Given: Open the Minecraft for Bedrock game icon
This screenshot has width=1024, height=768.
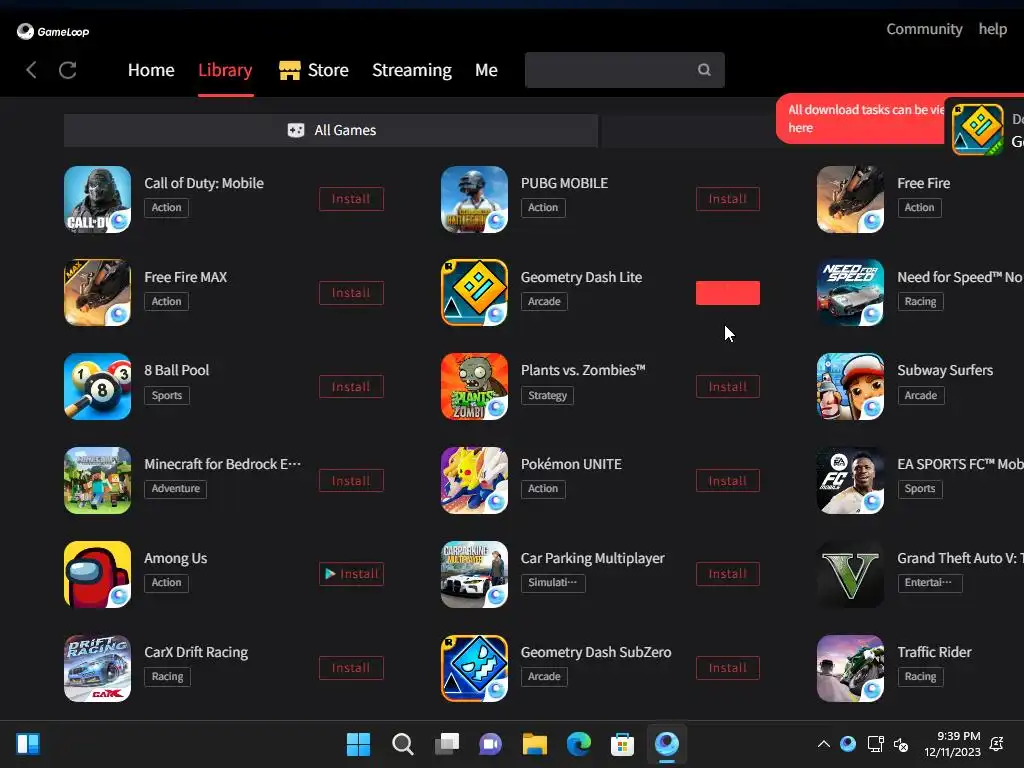Looking at the screenshot, I should click(97, 481).
